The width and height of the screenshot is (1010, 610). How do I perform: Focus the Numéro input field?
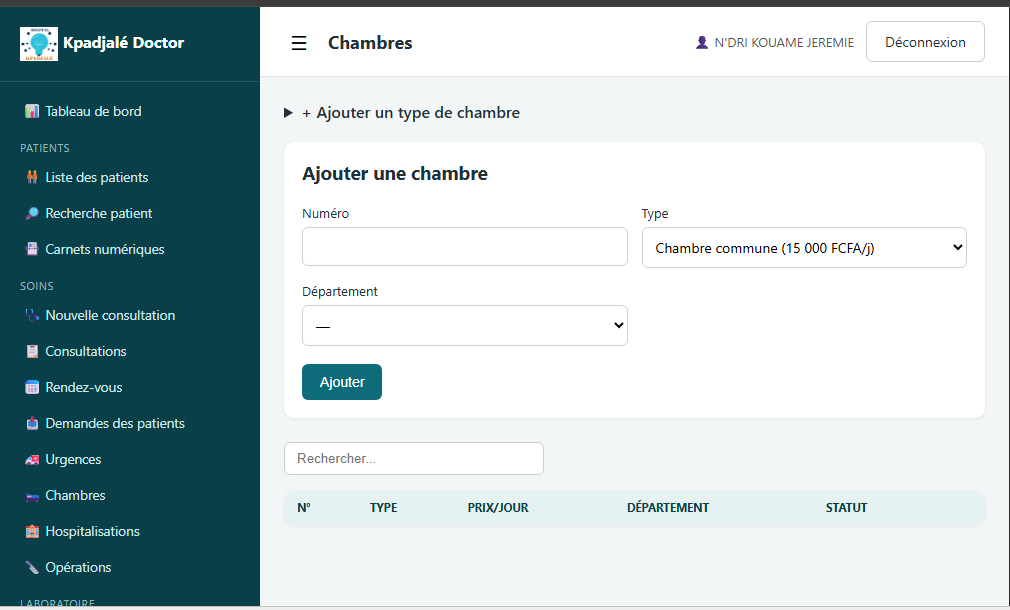pyautogui.click(x=464, y=246)
